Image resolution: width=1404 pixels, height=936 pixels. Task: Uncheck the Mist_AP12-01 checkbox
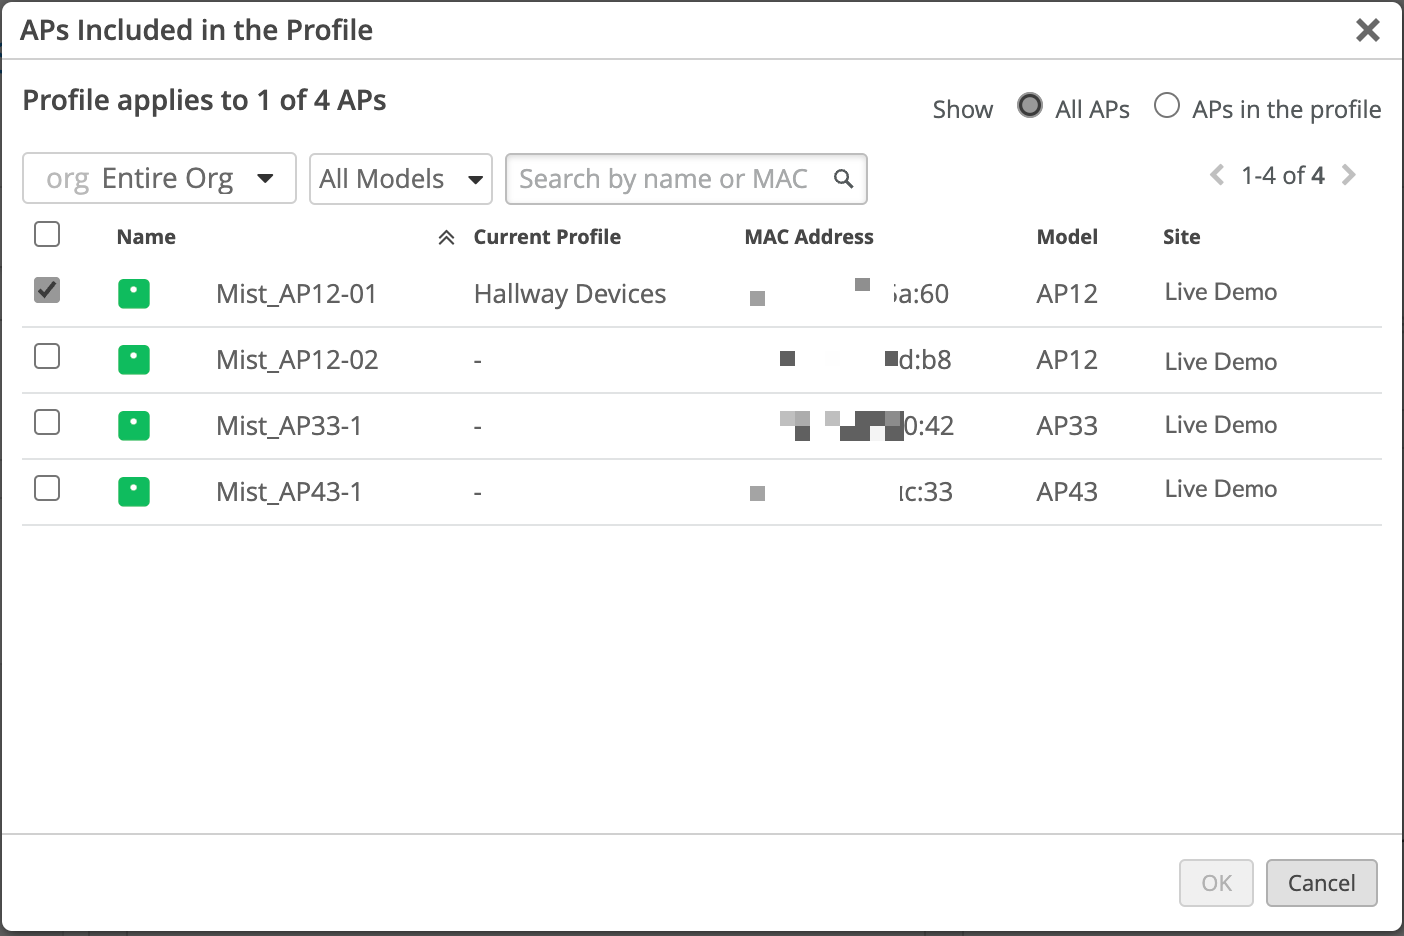click(47, 290)
